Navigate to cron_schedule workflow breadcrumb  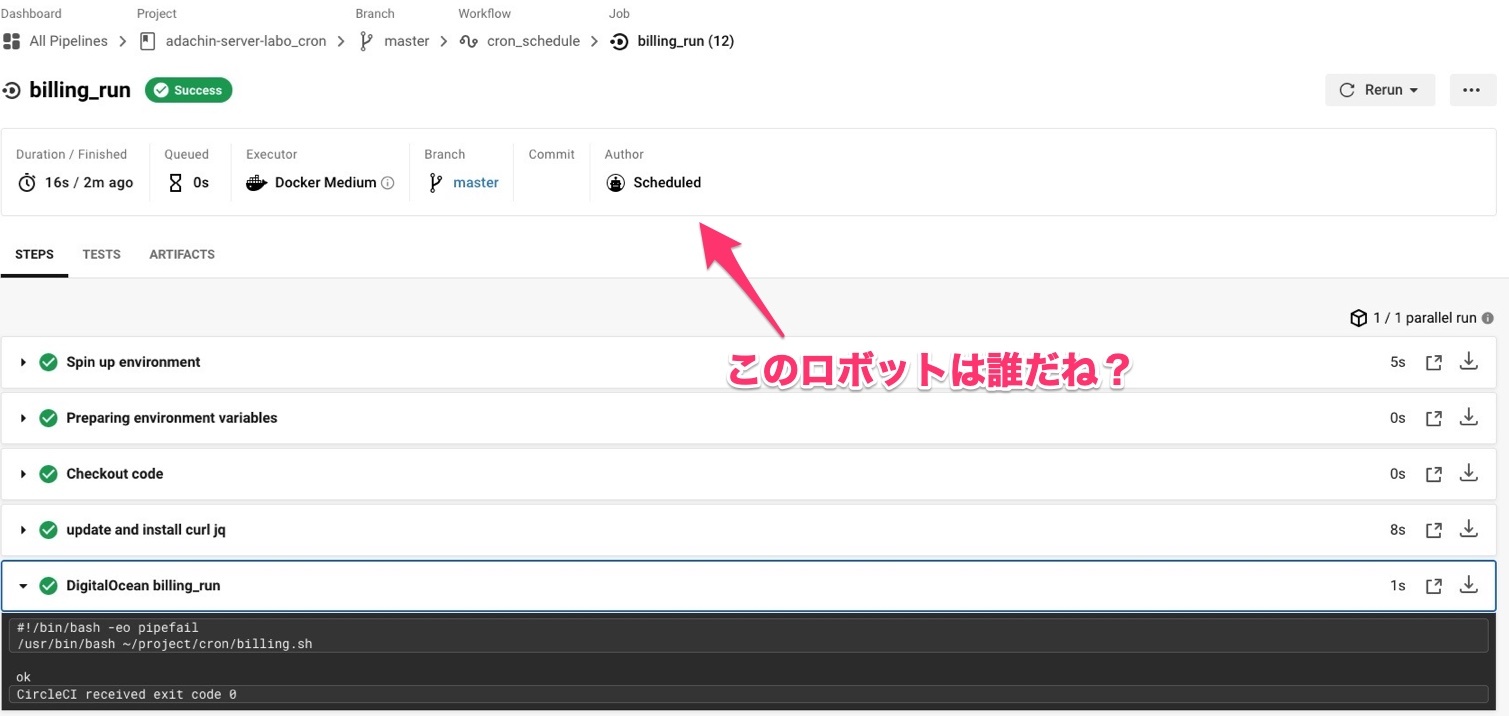coord(533,41)
